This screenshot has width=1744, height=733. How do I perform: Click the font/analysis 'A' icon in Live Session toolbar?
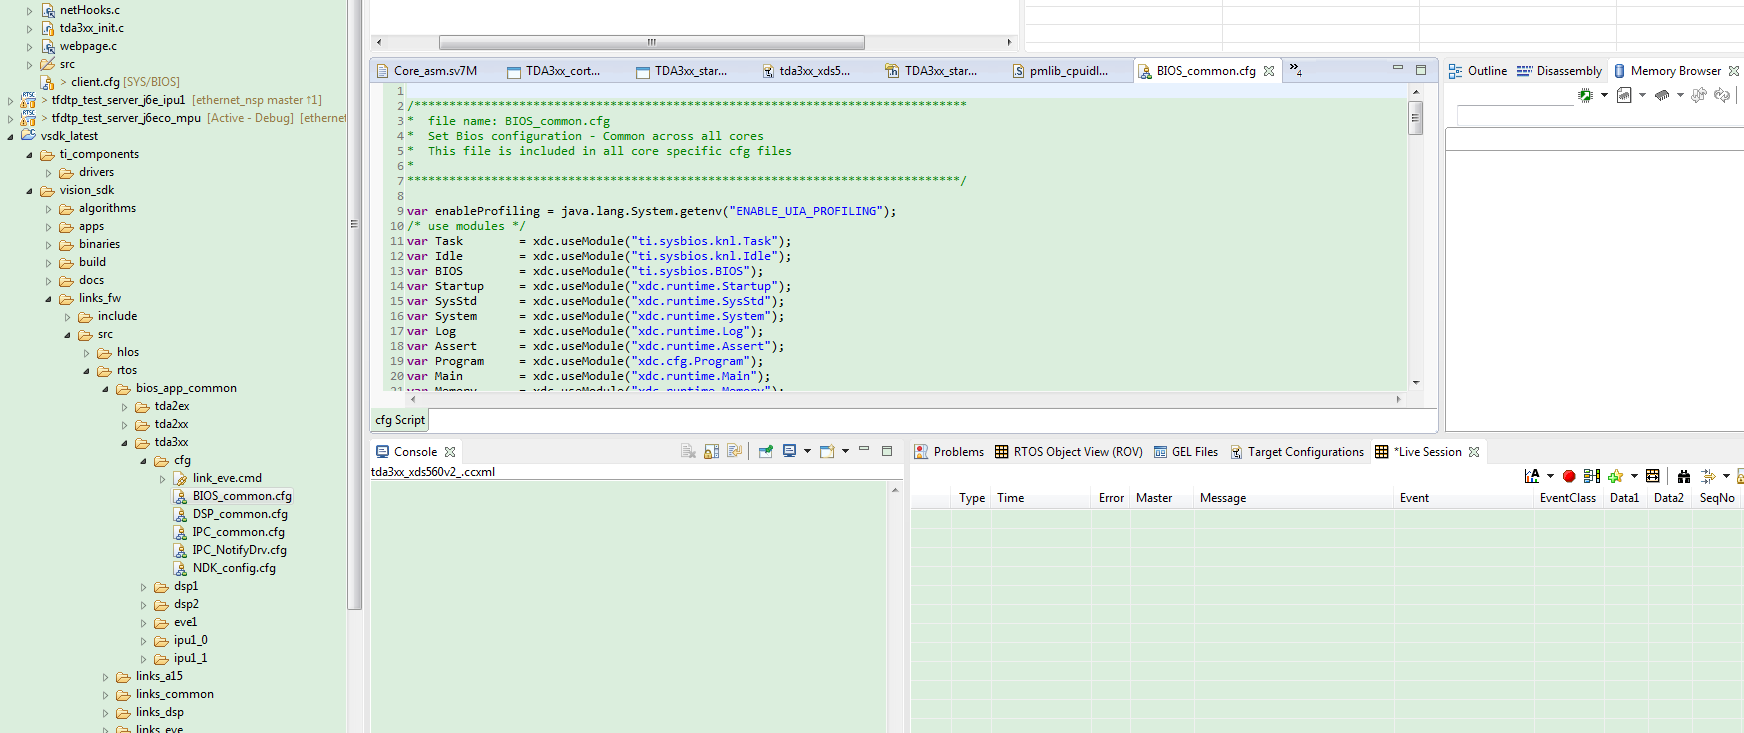[x=1532, y=476]
